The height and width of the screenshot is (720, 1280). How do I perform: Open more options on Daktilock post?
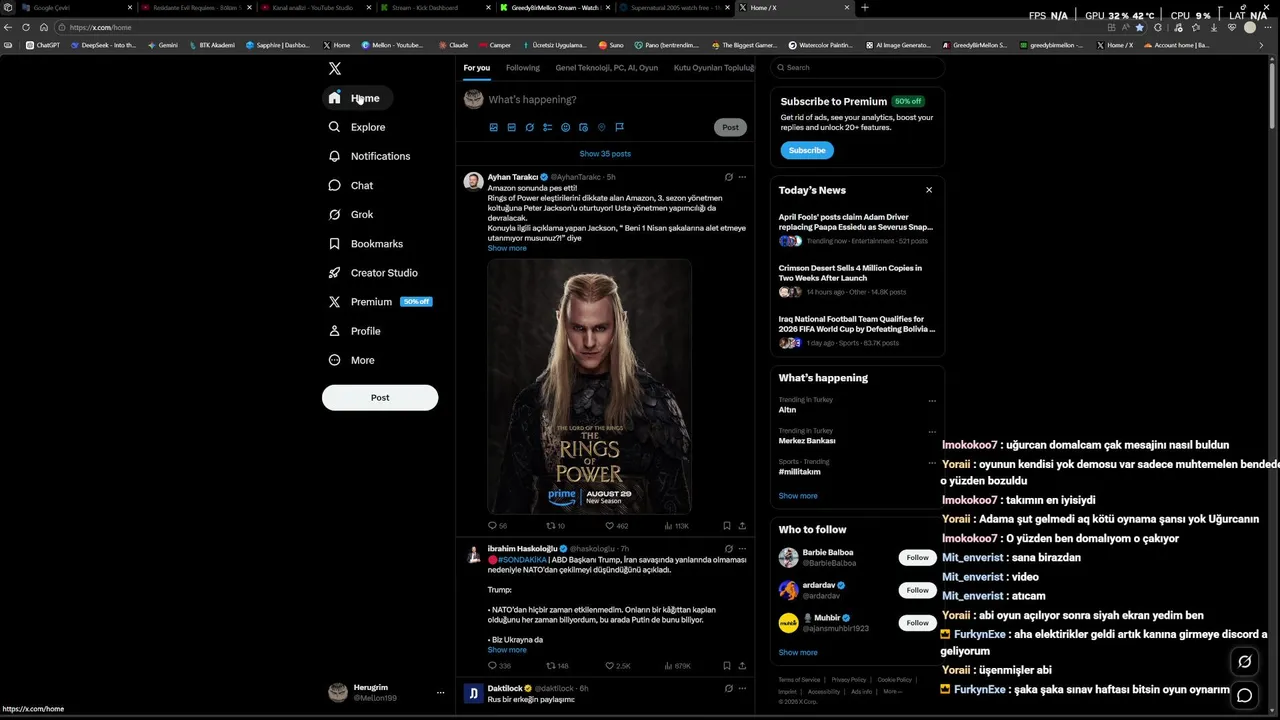point(742,688)
